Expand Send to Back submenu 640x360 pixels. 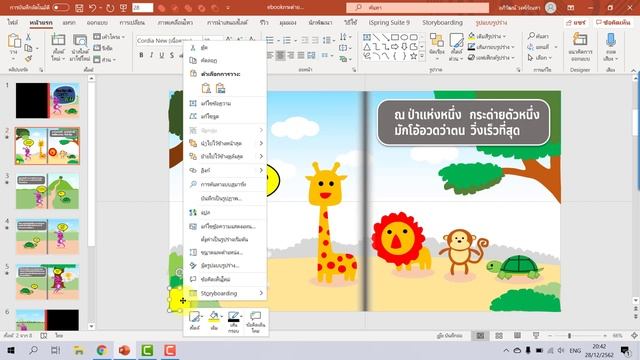[225, 156]
